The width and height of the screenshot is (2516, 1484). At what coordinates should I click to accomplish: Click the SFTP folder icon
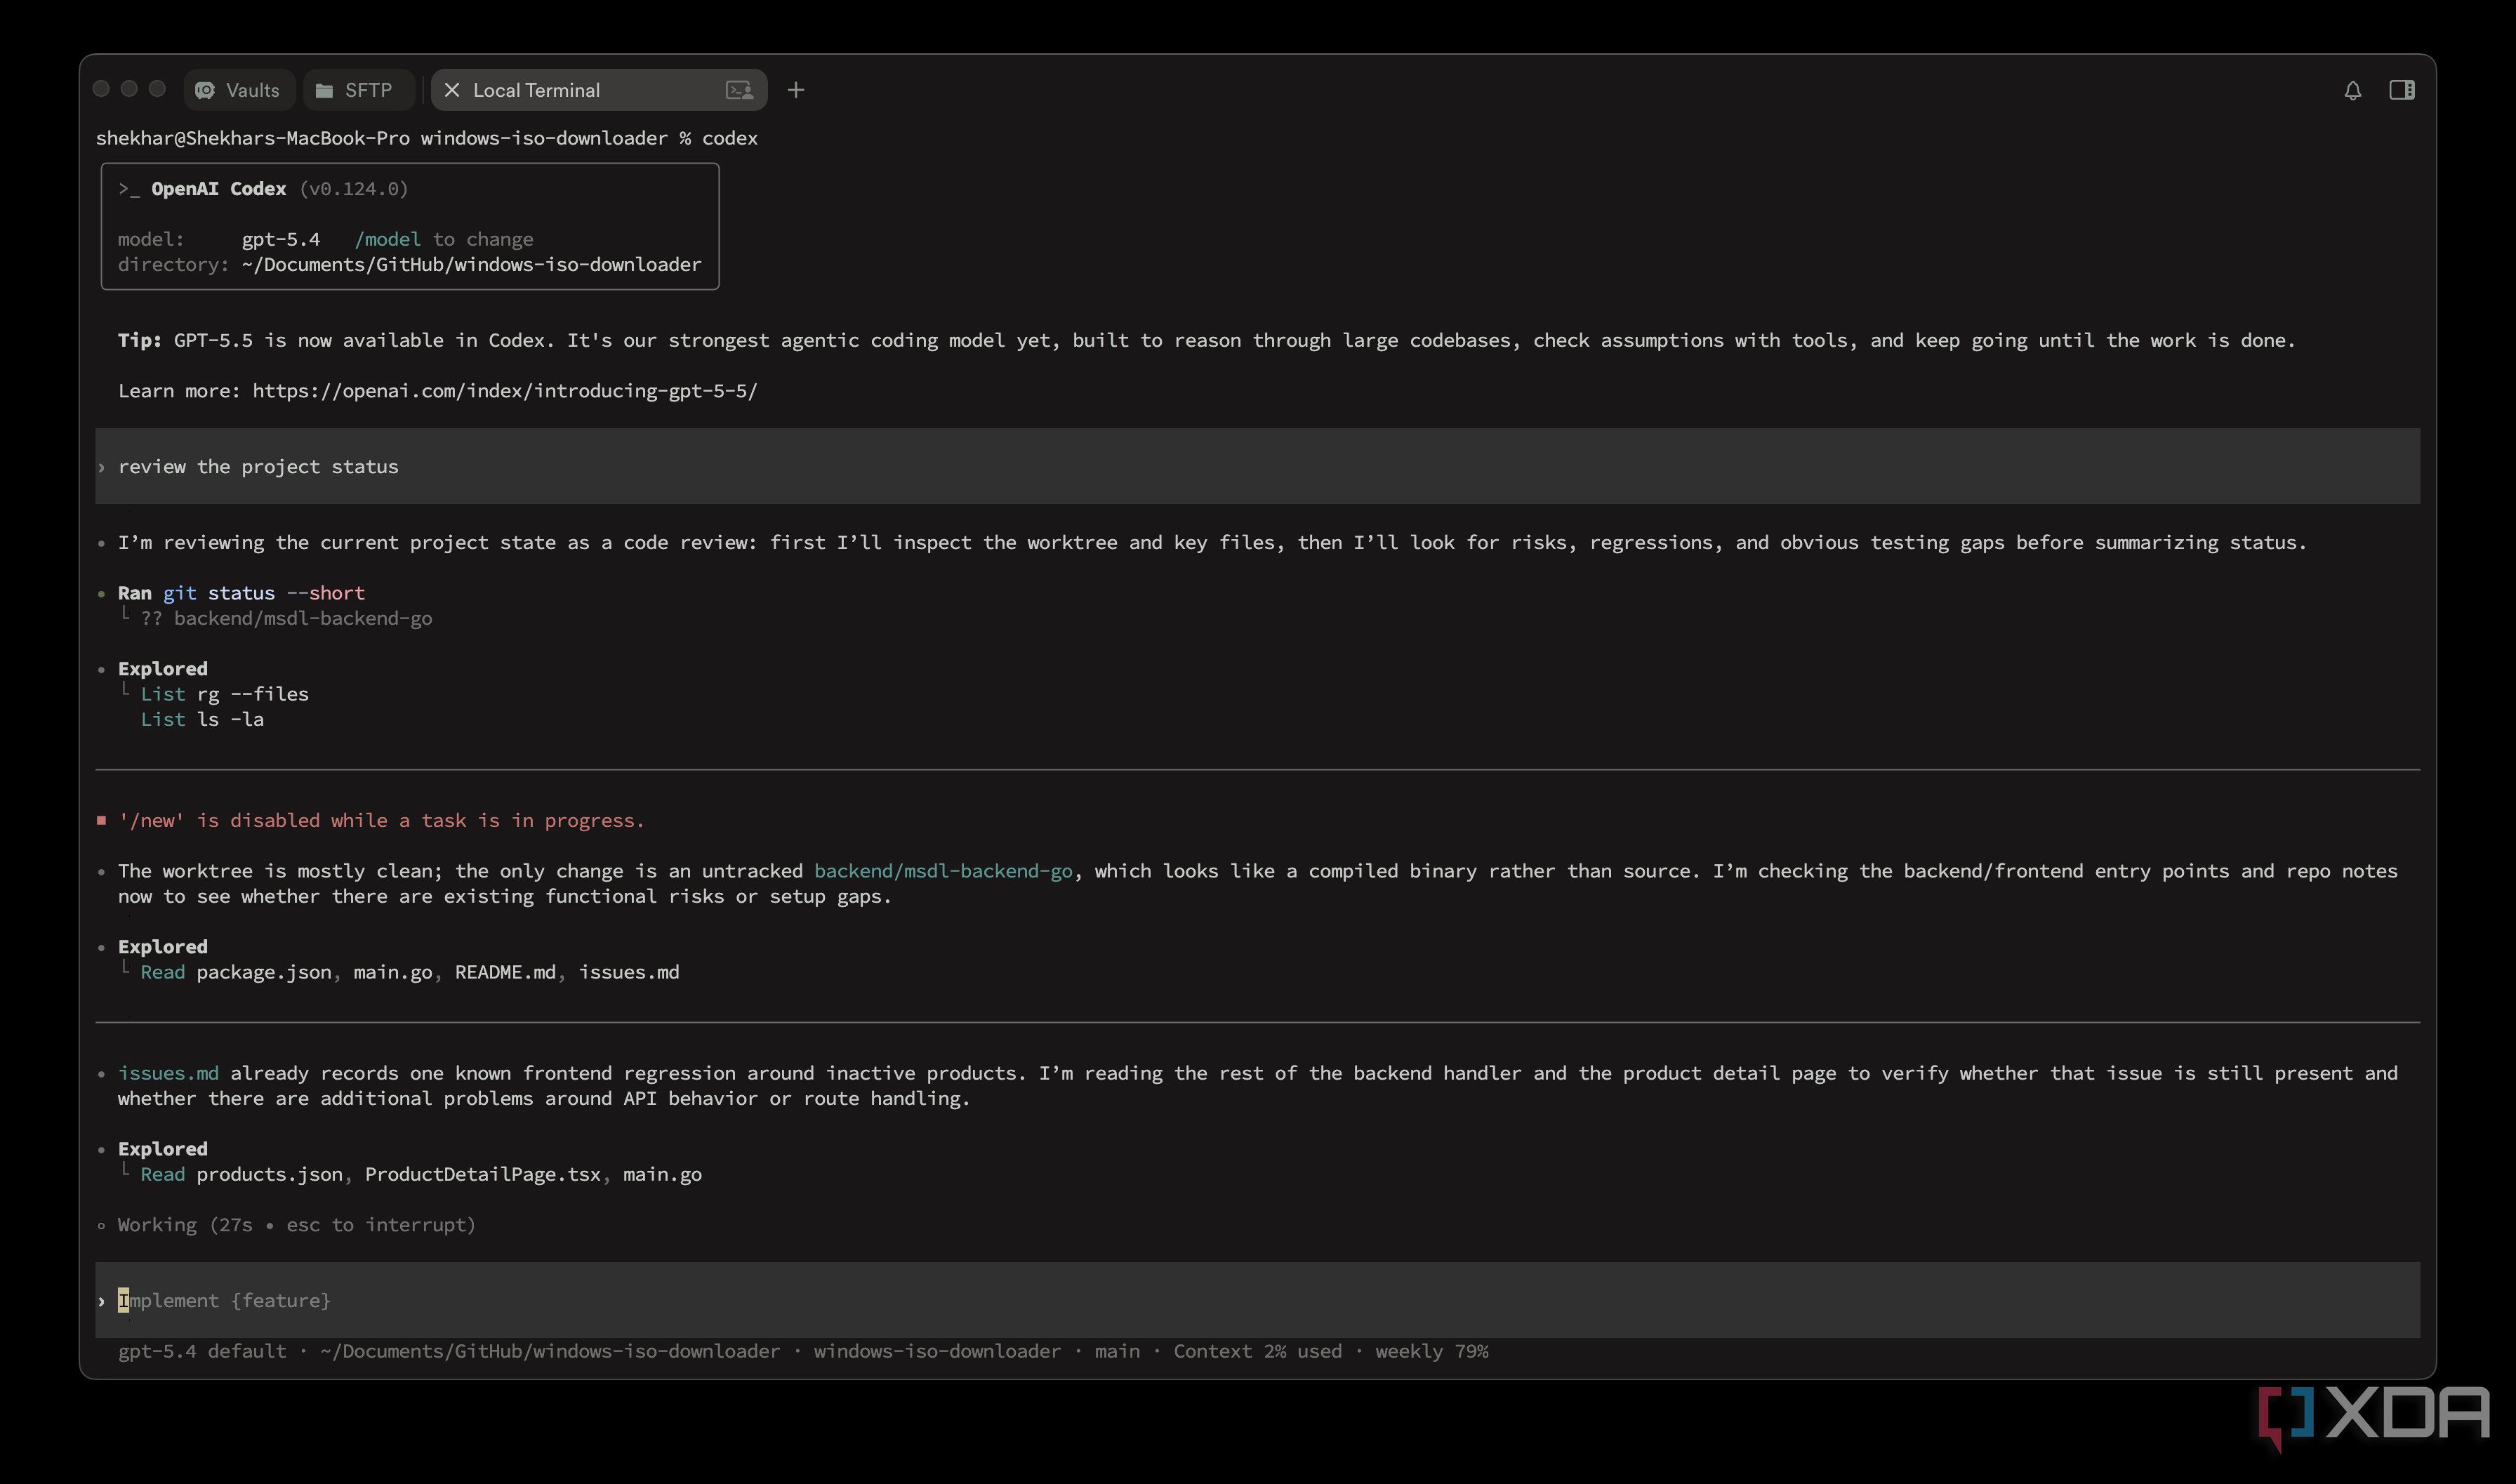coord(324,90)
